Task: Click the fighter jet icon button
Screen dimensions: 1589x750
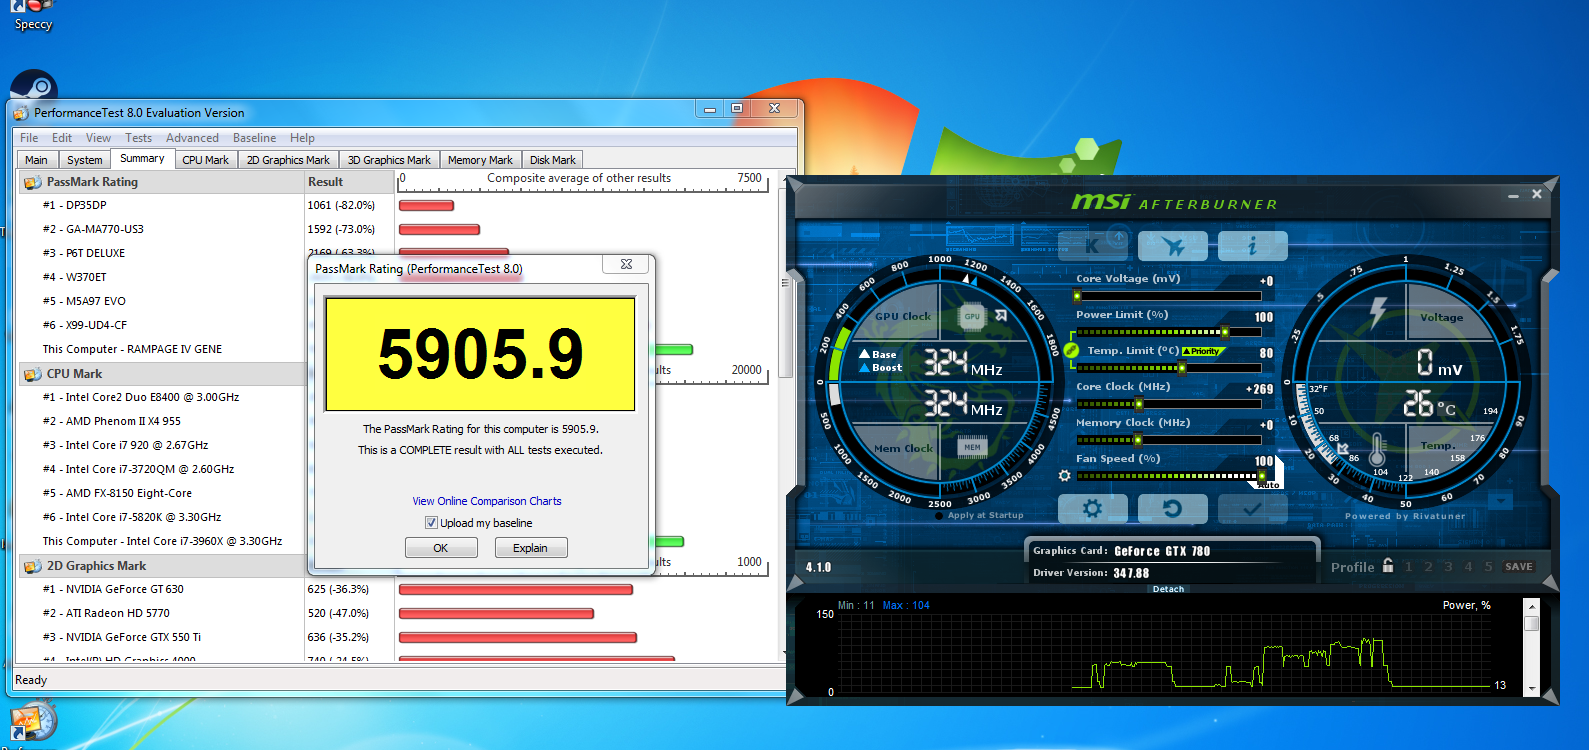Action: click(1173, 245)
